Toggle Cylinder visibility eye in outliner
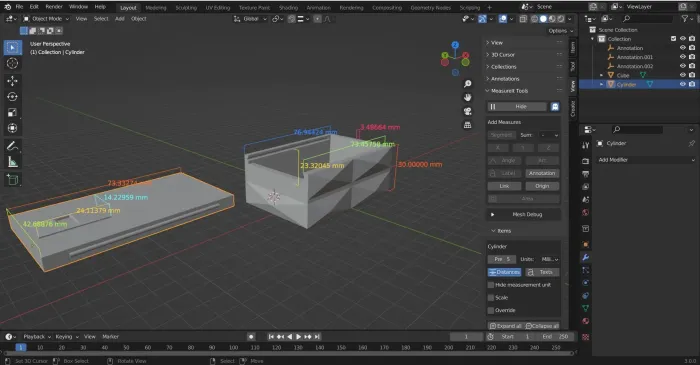Image resolution: width=700 pixels, height=365 pixels. click(683, 84)
